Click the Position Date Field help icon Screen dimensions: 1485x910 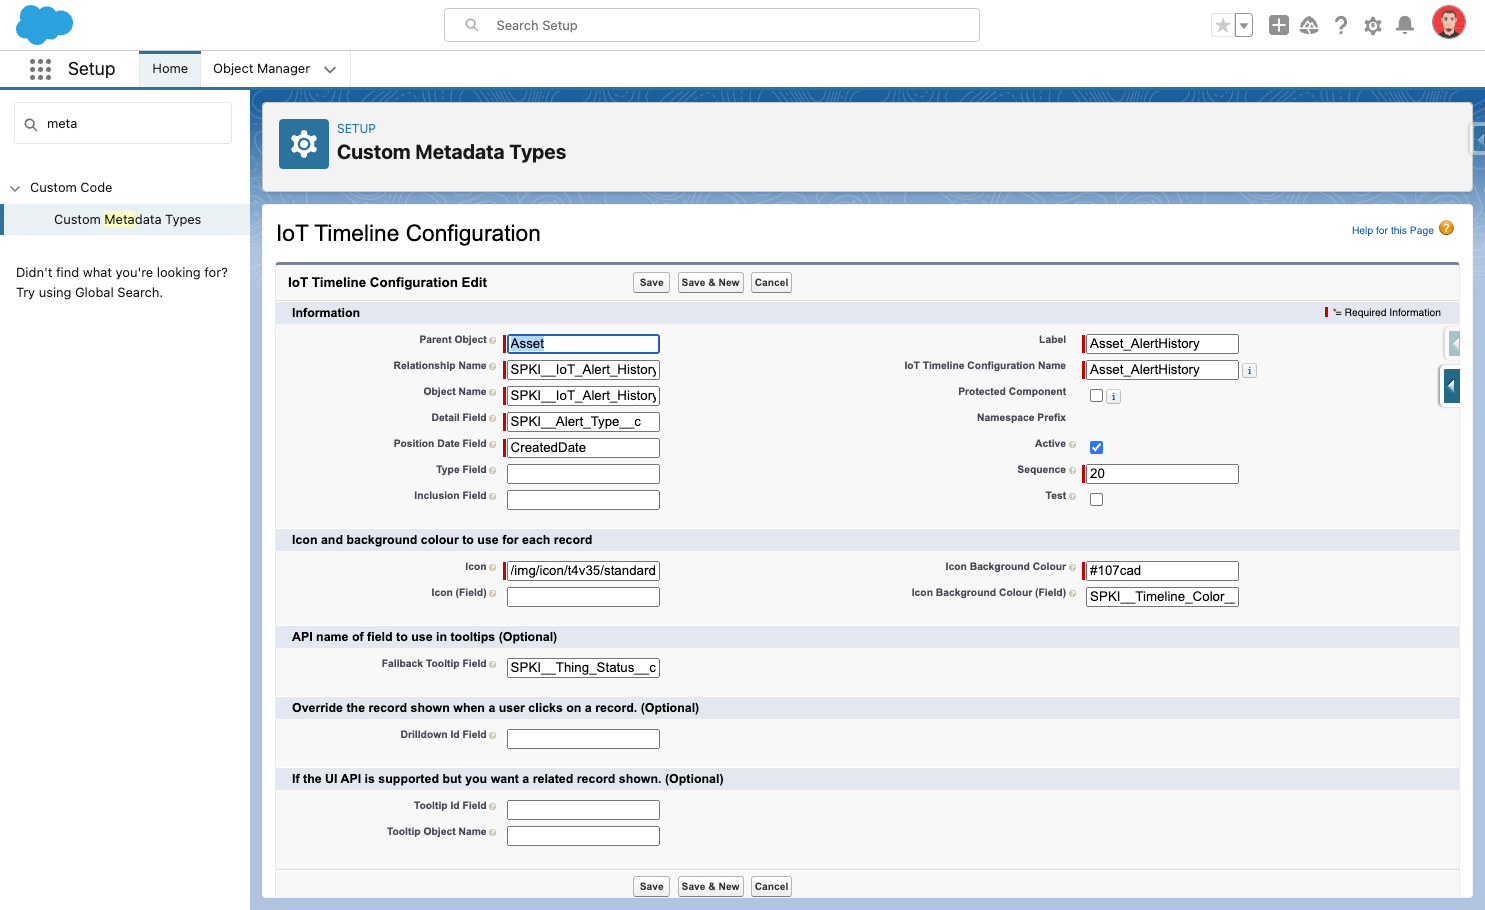click(x=493, y=445)
